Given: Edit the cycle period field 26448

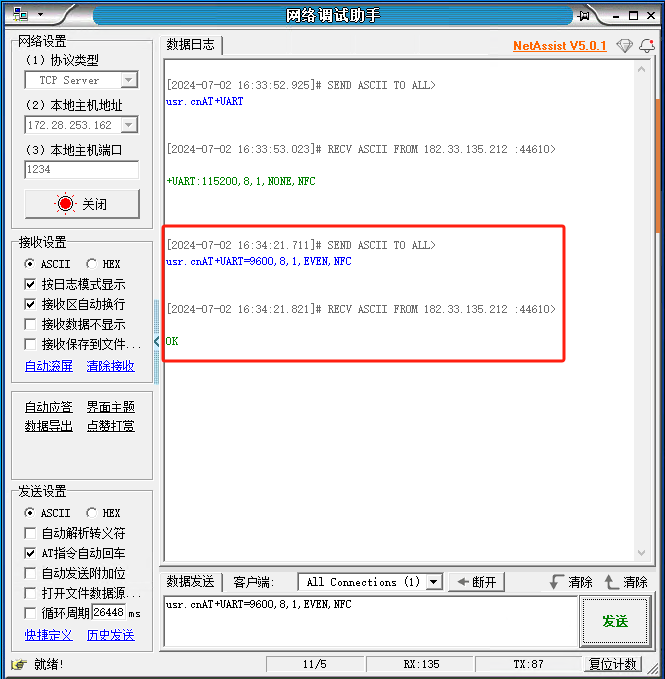Looking at the screenshot, I should coord(109,613).
